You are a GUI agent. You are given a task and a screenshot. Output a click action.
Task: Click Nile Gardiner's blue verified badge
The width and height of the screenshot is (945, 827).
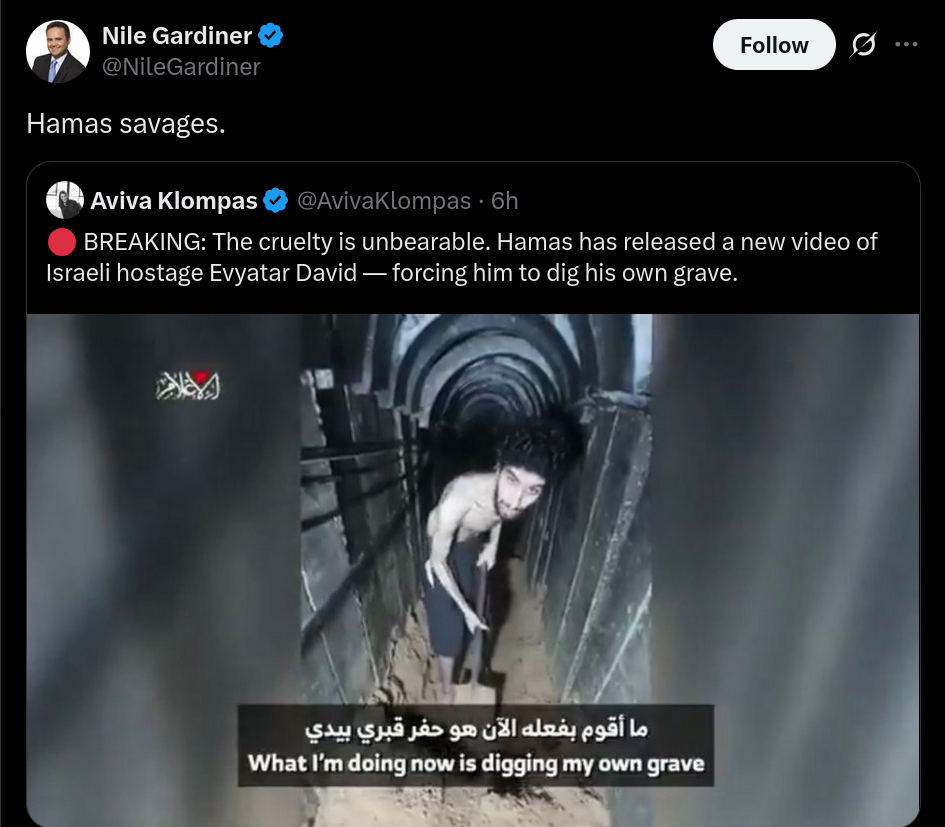tap(271, 36)
